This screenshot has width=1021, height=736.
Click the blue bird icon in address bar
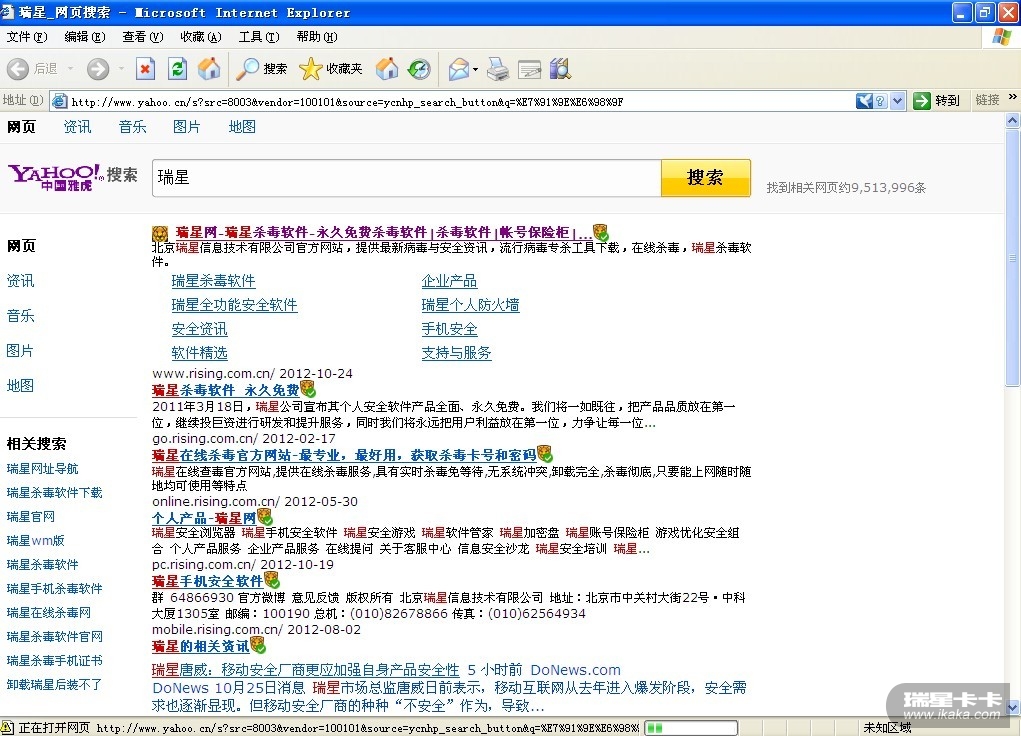tap(864, 101)
